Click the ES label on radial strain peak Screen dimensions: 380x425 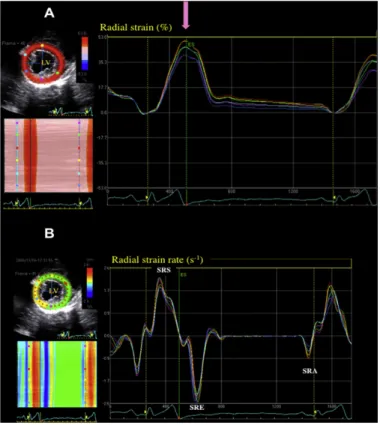pyautogui.click(x=191, y=44)
